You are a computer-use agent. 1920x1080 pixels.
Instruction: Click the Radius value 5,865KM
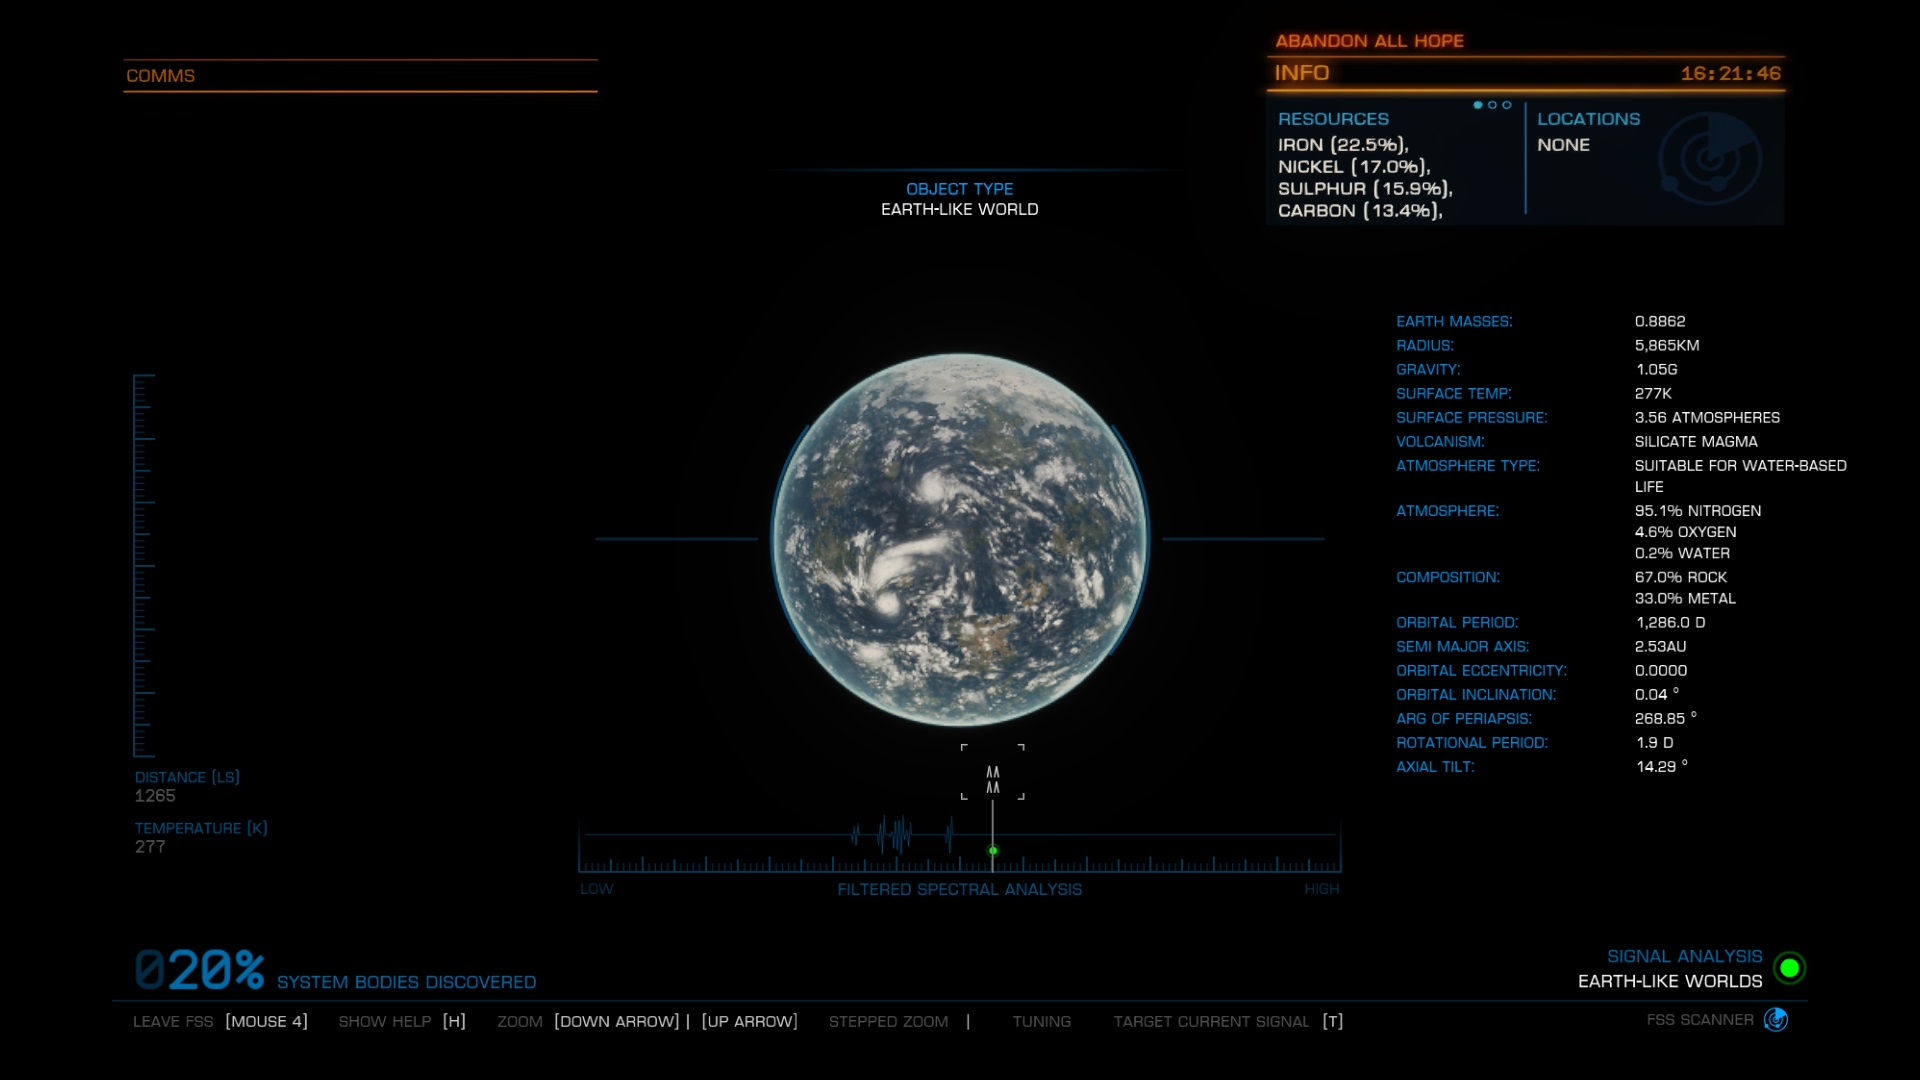[1667, 345]
